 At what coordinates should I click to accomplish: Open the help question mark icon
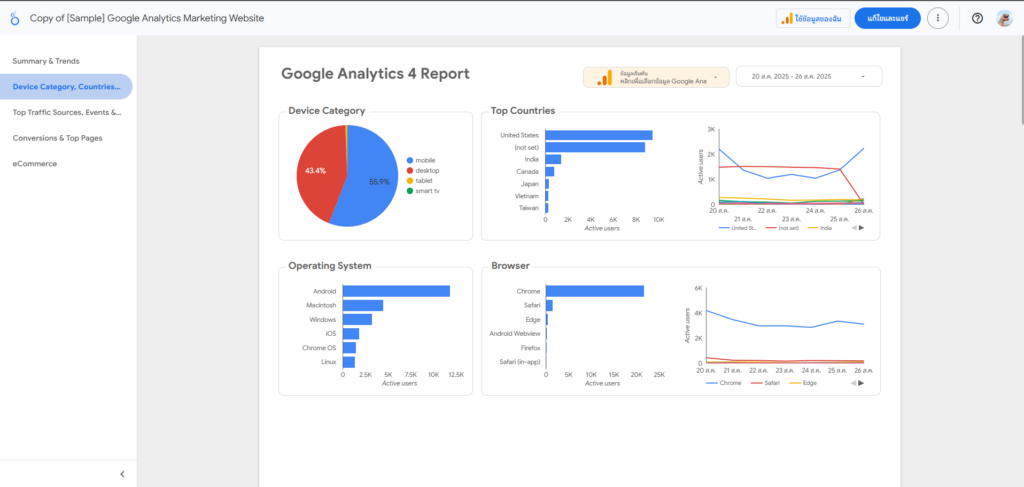(x=977, y=18)
